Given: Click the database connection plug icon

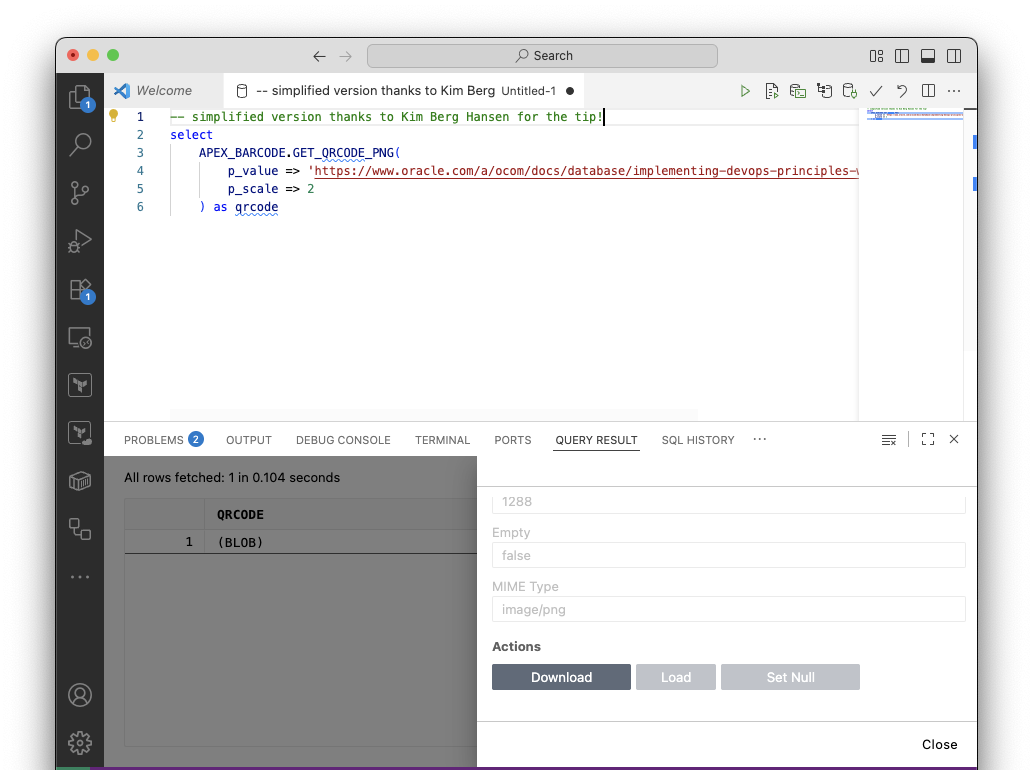Looking at the screenshot, I should coord(850,91).
